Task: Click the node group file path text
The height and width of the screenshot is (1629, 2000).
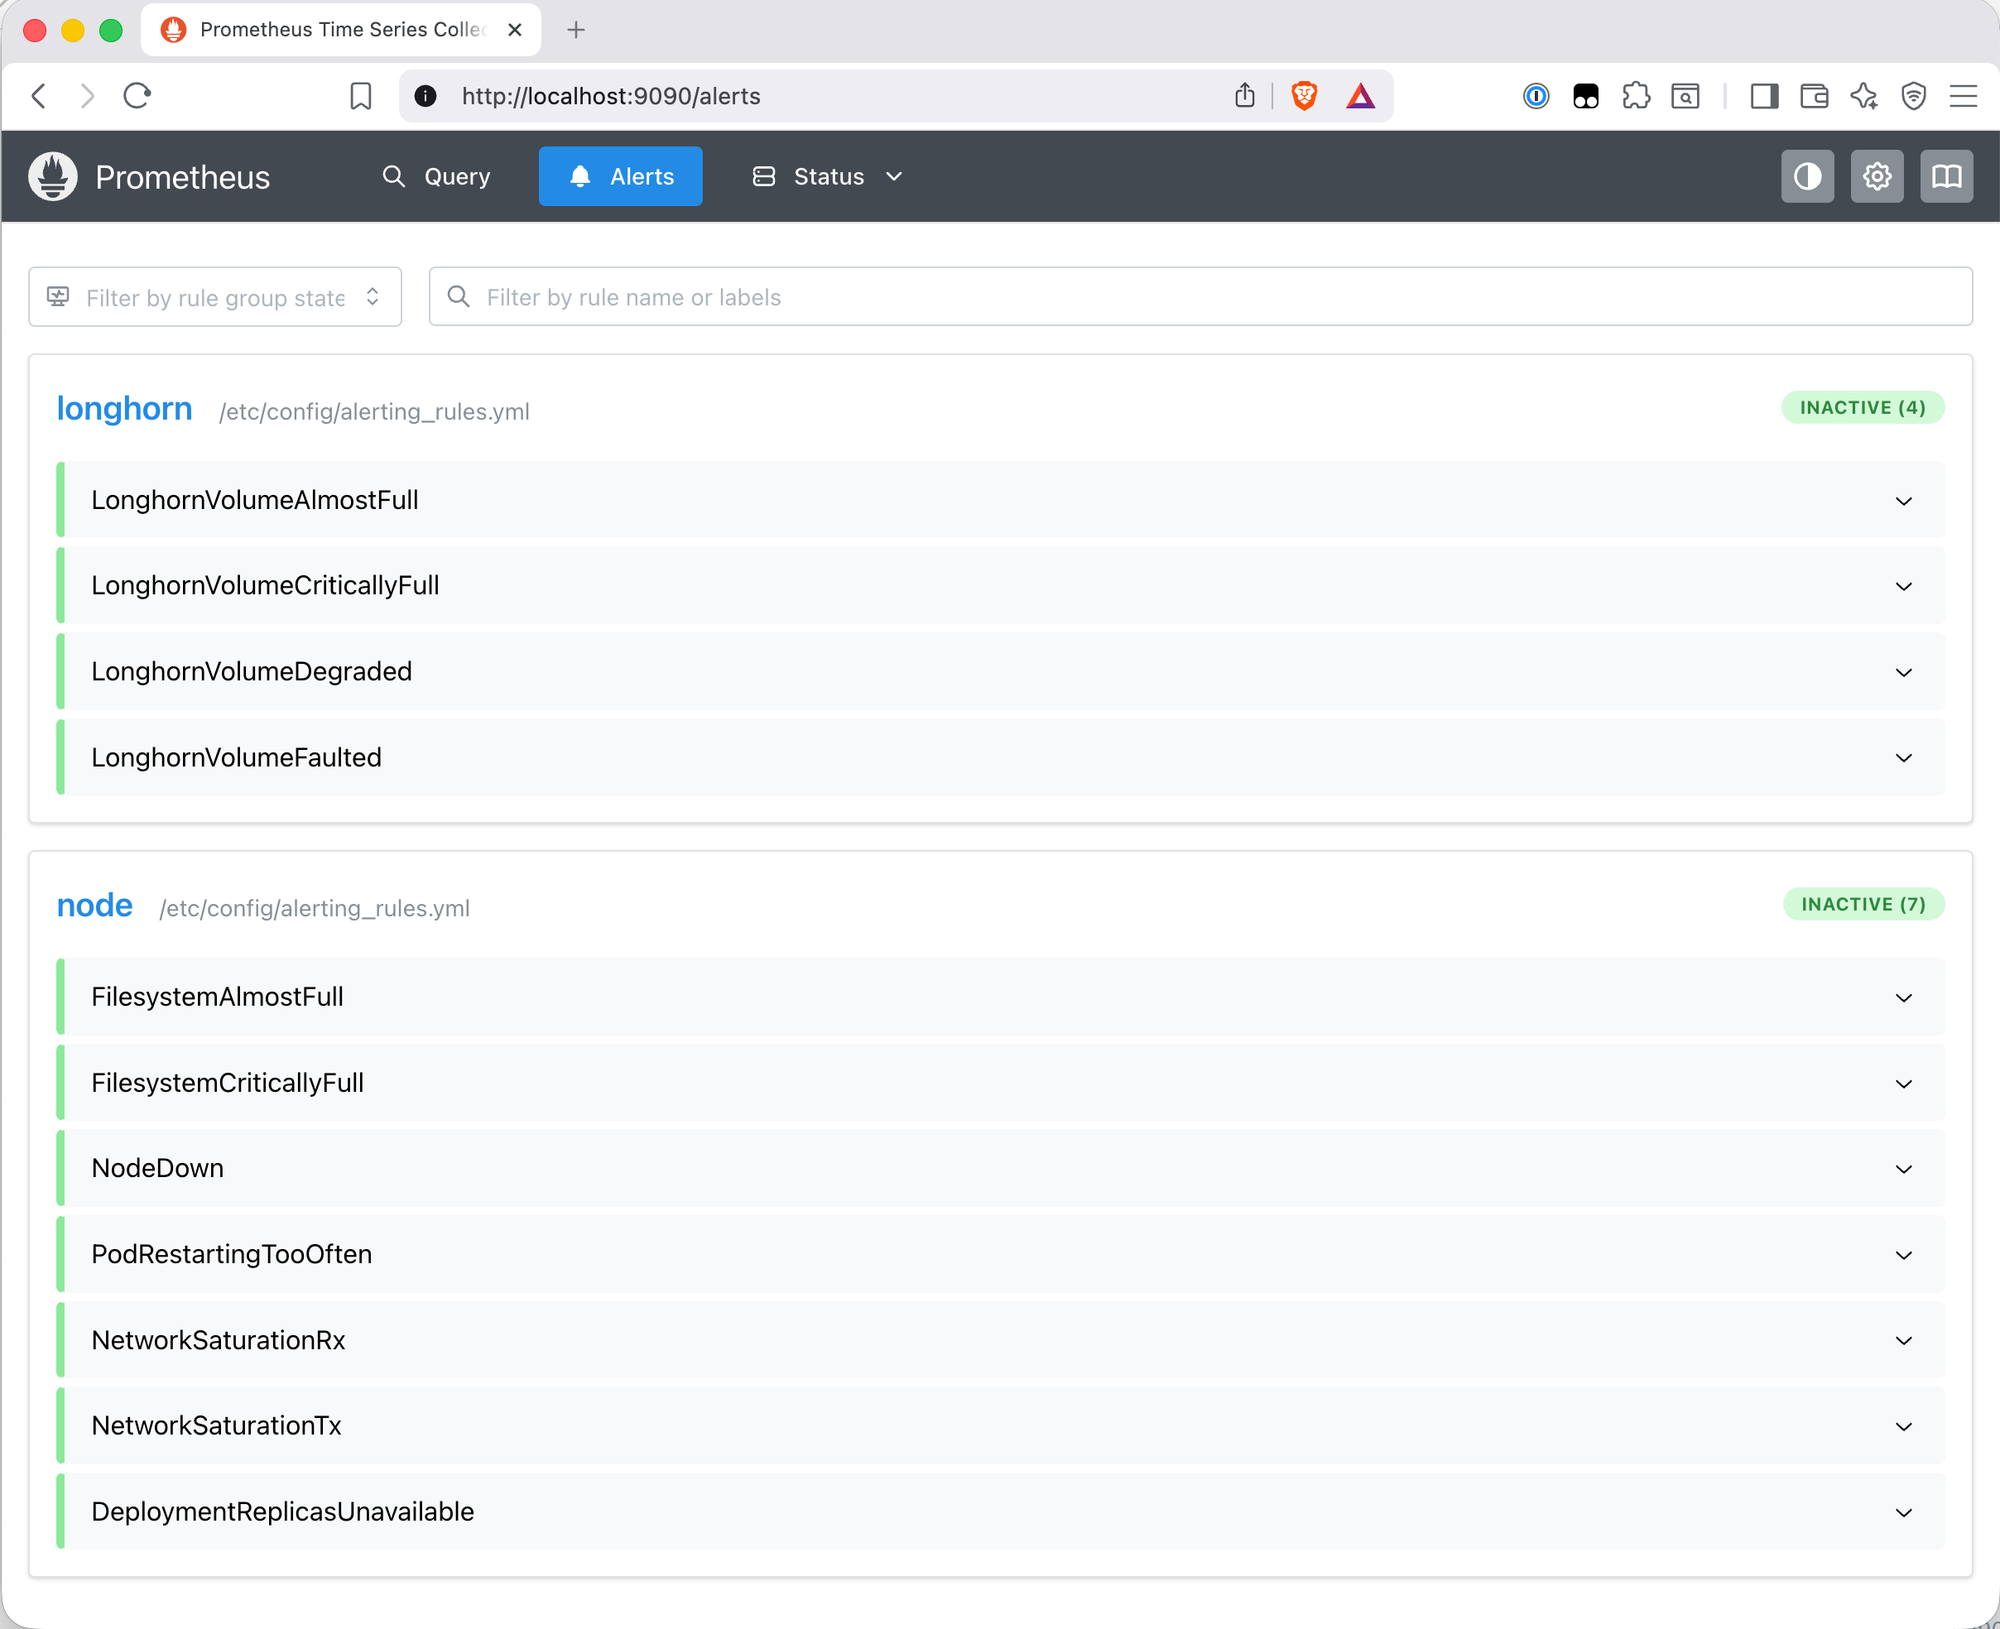Action: [314, 908]
